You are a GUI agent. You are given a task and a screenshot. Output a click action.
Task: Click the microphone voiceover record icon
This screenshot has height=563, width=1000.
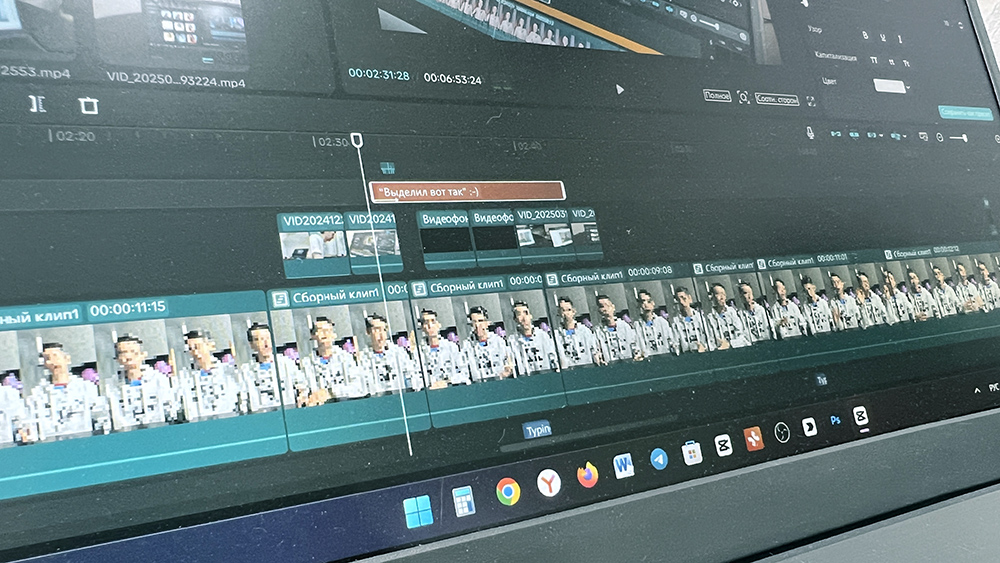(x=810, y=132)
